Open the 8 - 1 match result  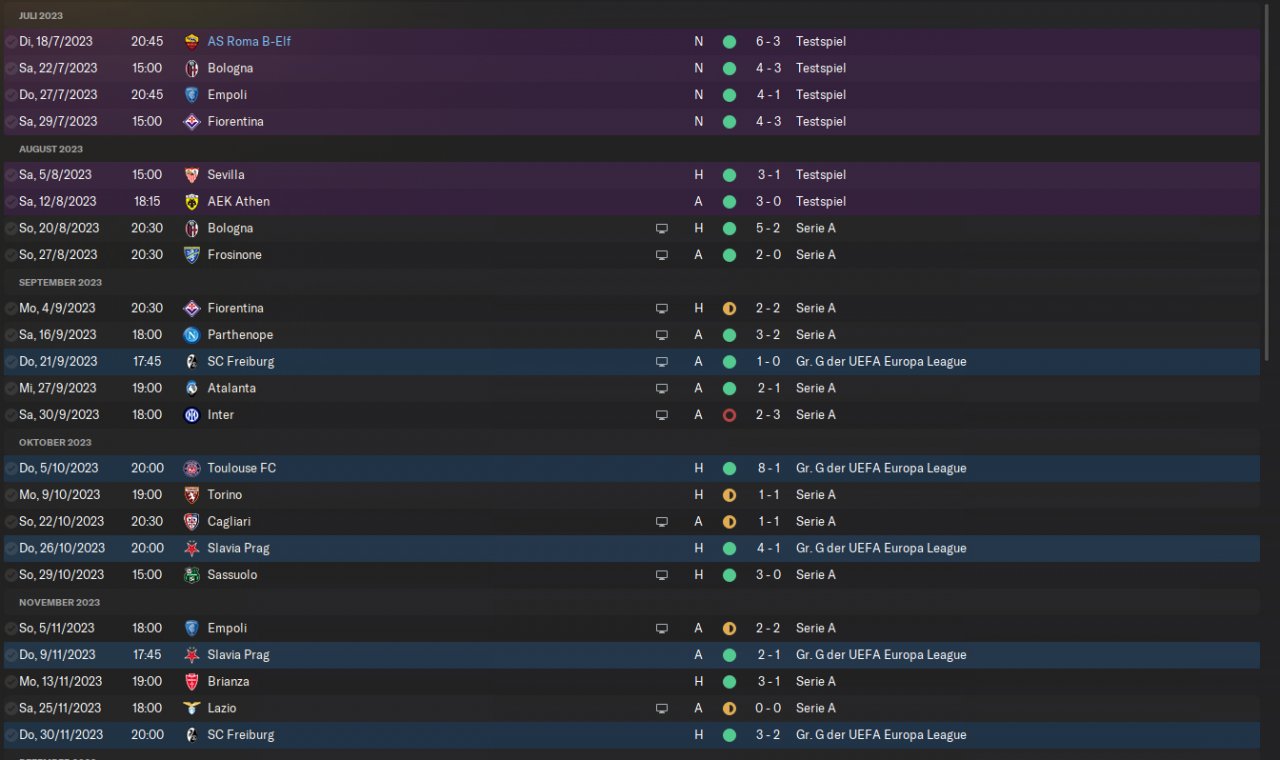[768, 468]
